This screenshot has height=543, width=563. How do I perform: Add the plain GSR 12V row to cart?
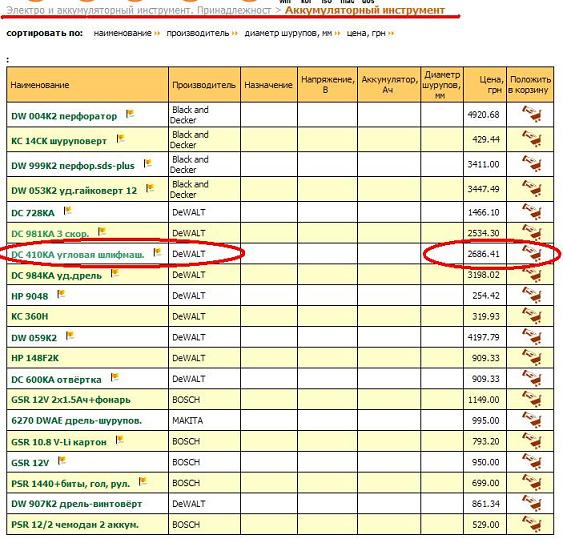click(x=531, y=462)
